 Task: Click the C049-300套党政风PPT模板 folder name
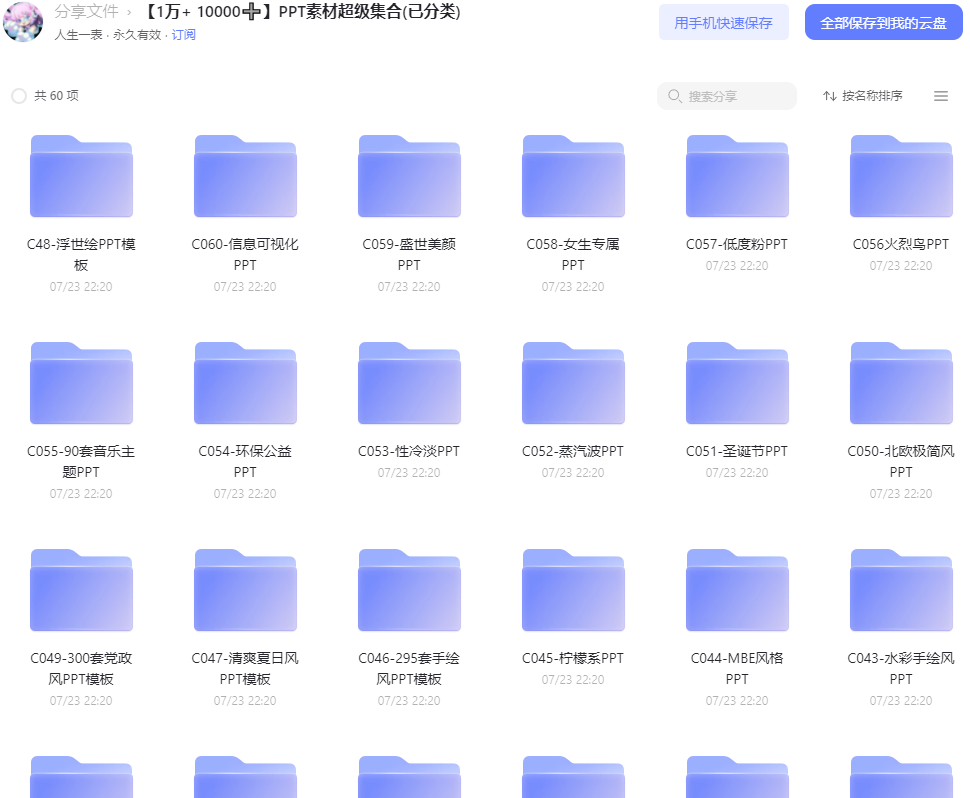[x=81, y=669]
